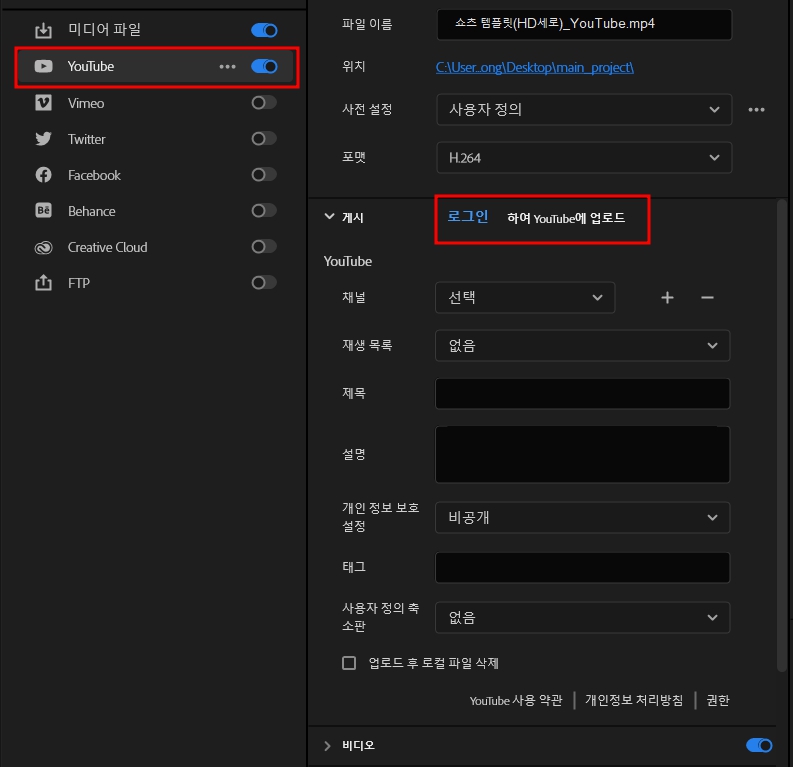Enable the Twitter publish switch
The width and height of the screenshot is (793, 767).
(x=264, y=139)
